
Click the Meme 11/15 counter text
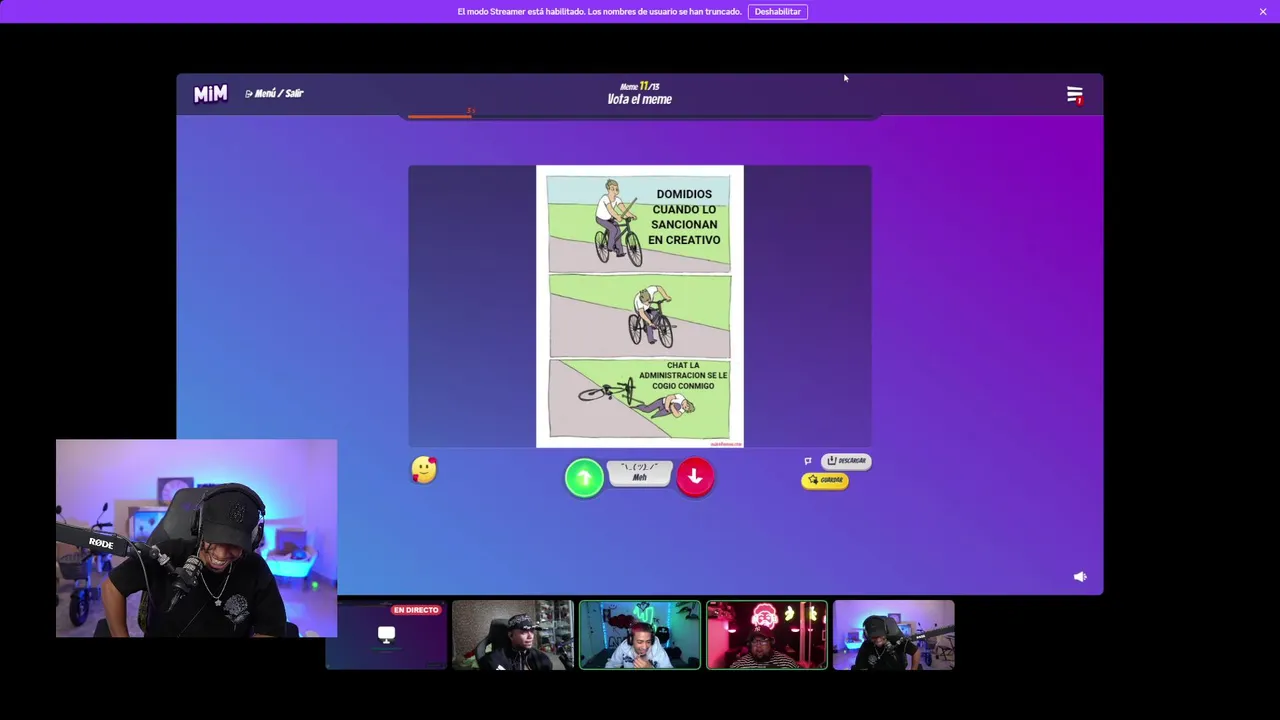pyautogui.click(x=640, y=86)
